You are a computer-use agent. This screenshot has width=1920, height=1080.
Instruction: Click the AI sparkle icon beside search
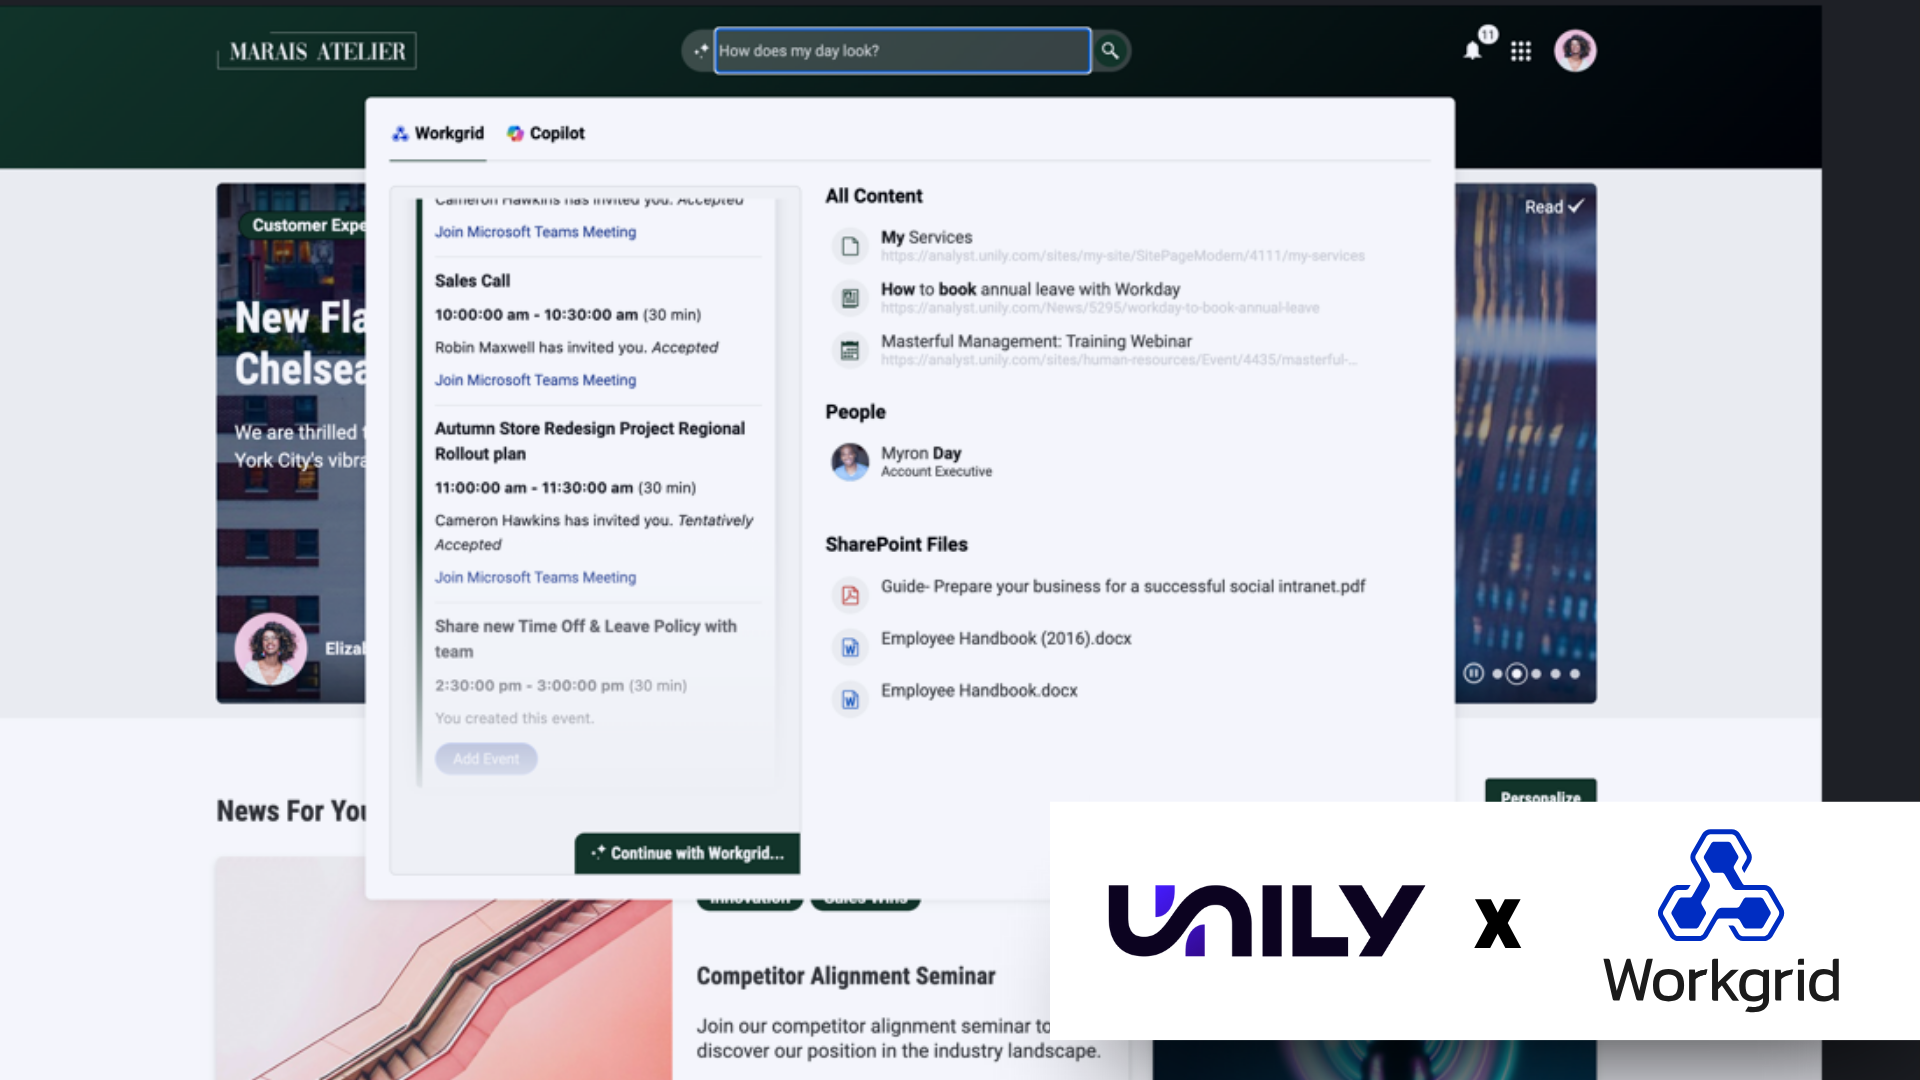coord(700,51)
